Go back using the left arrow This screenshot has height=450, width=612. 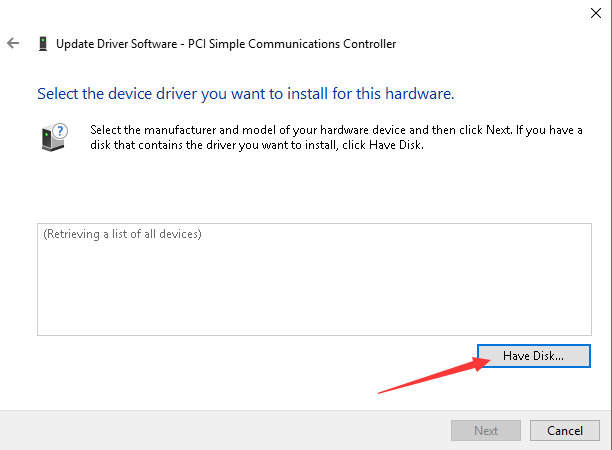tap(13, 43)
